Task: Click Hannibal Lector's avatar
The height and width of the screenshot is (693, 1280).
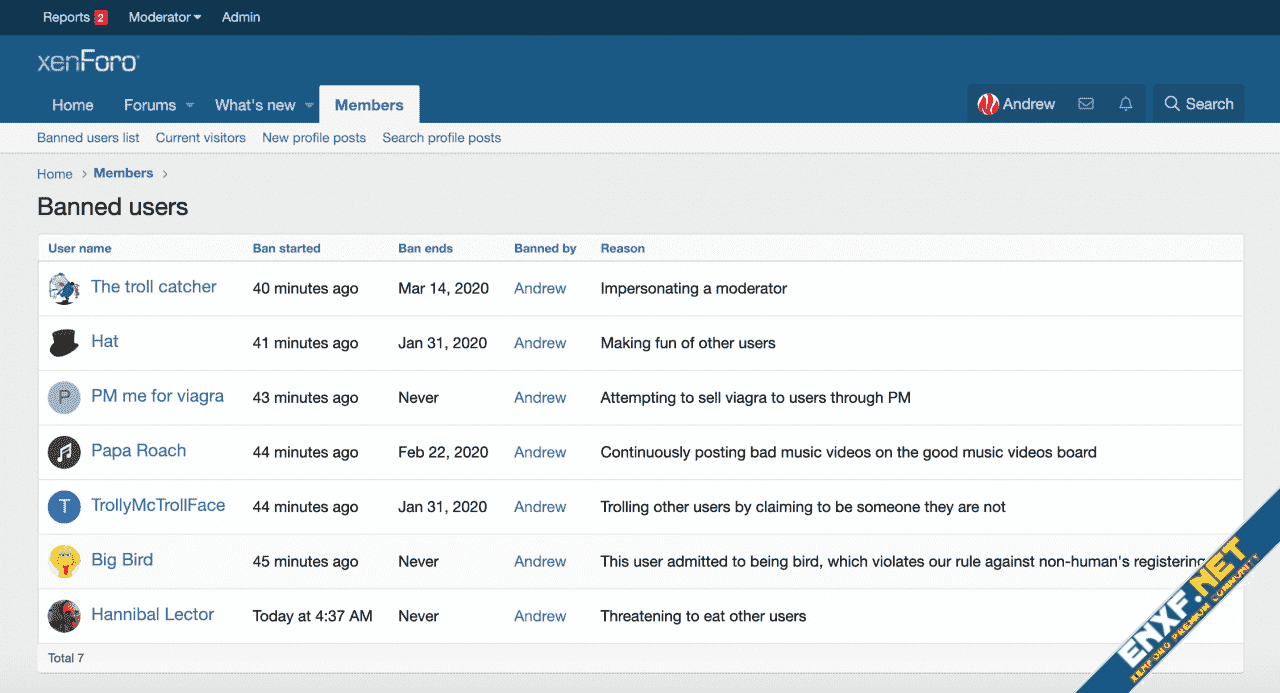Action: [x=64, y=616]
